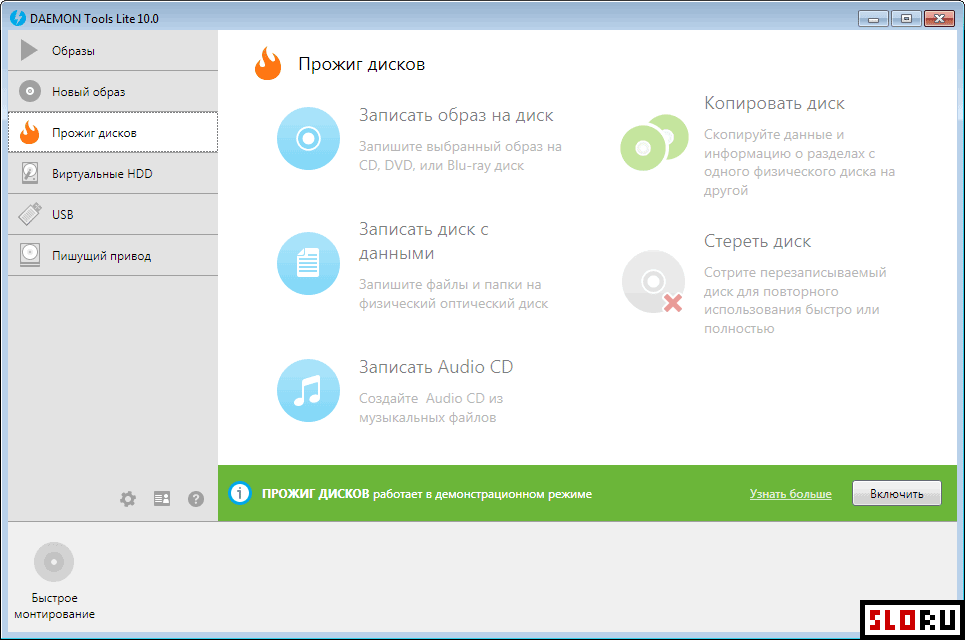965x640 pixels.
Task: Maximize the DAEMON Tools Lite window
Action: pyautogui.click(x=906, y=19)
